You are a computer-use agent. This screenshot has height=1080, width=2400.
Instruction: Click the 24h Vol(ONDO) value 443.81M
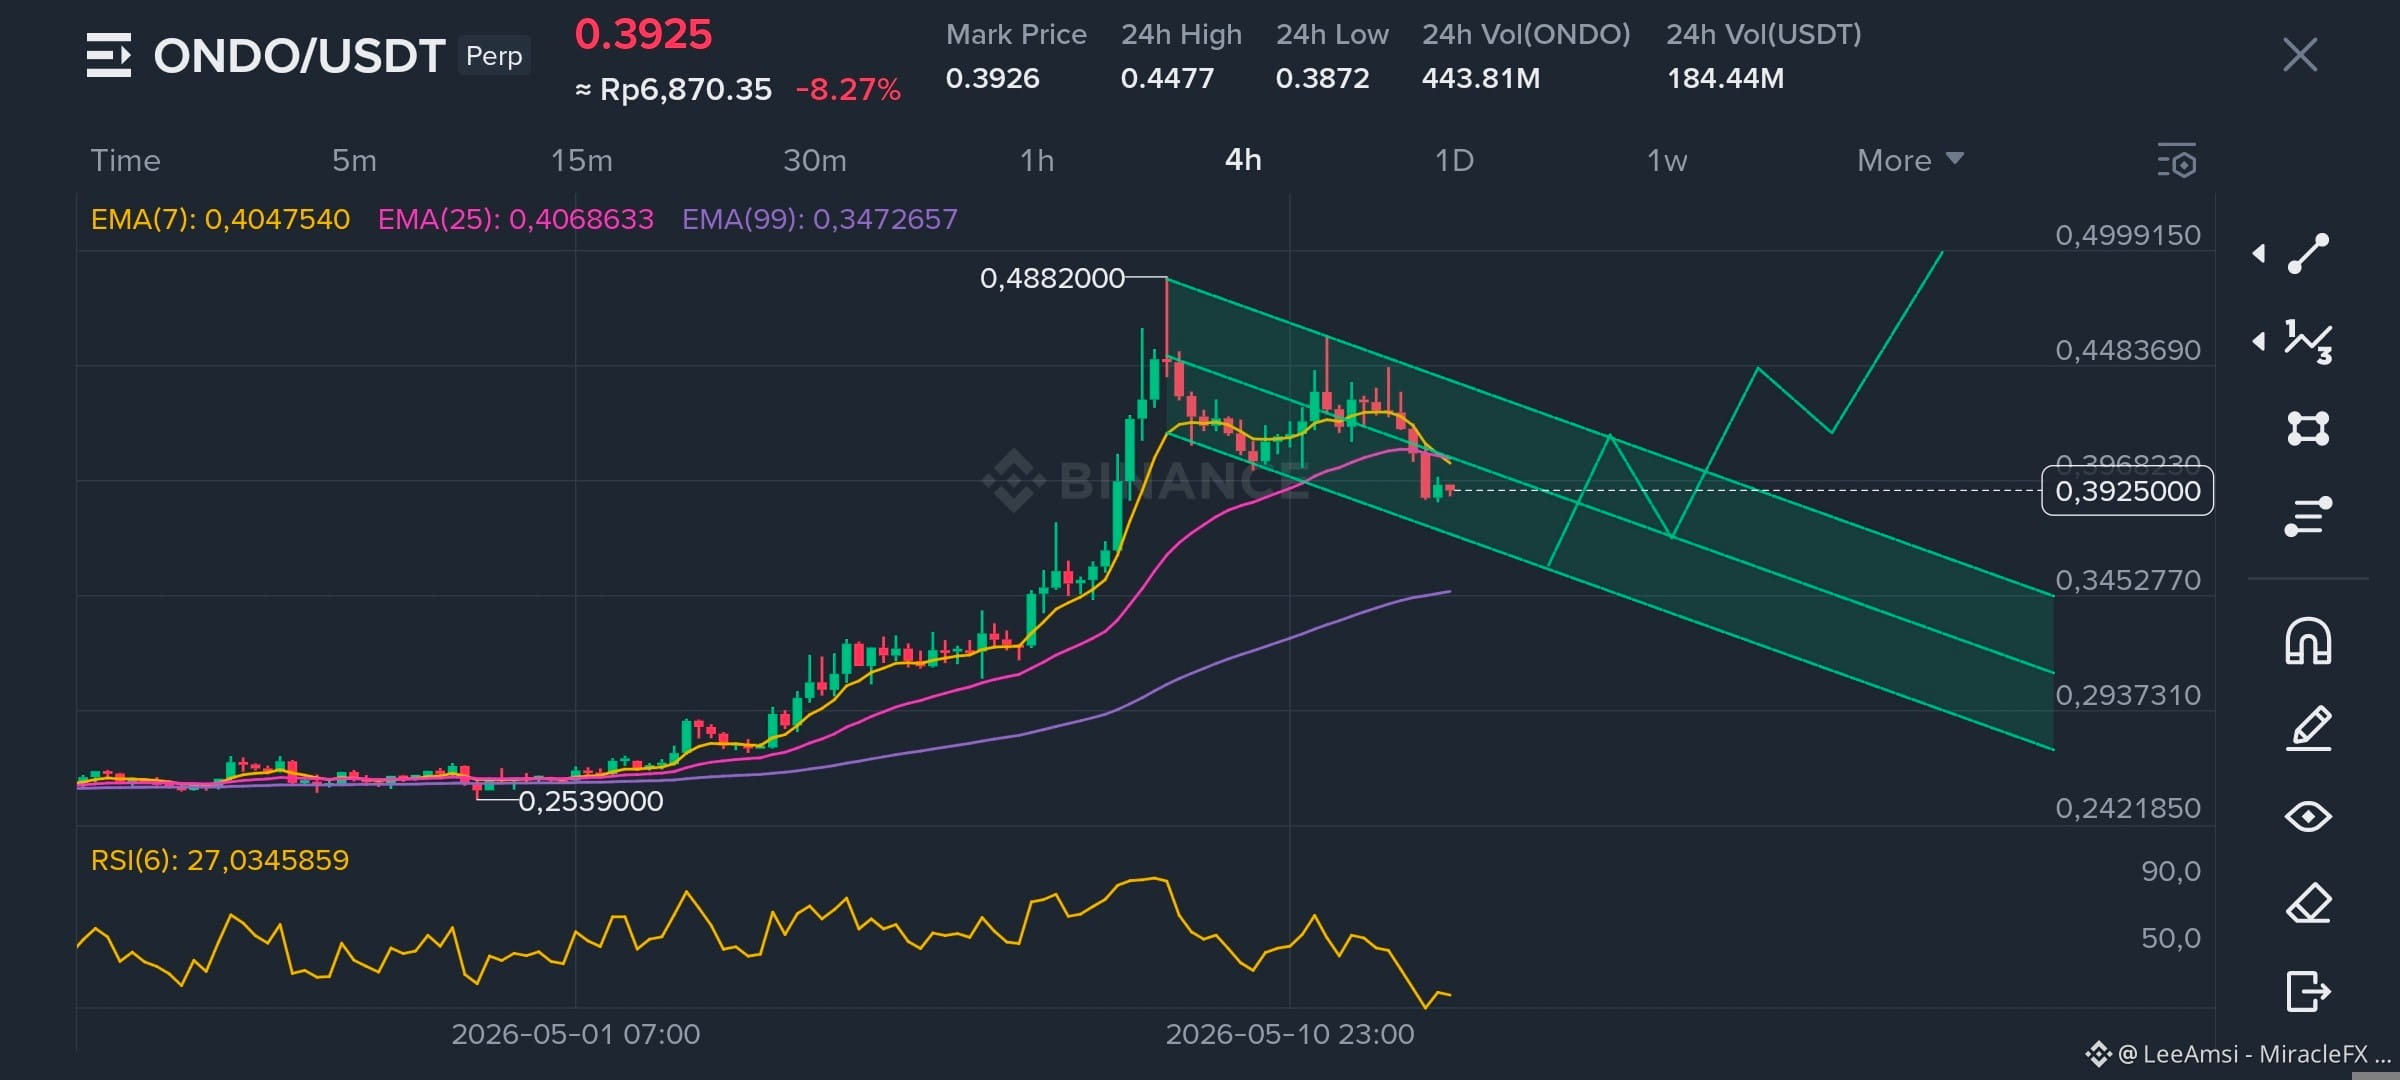pyautogui.click(x=1481, y=78)
